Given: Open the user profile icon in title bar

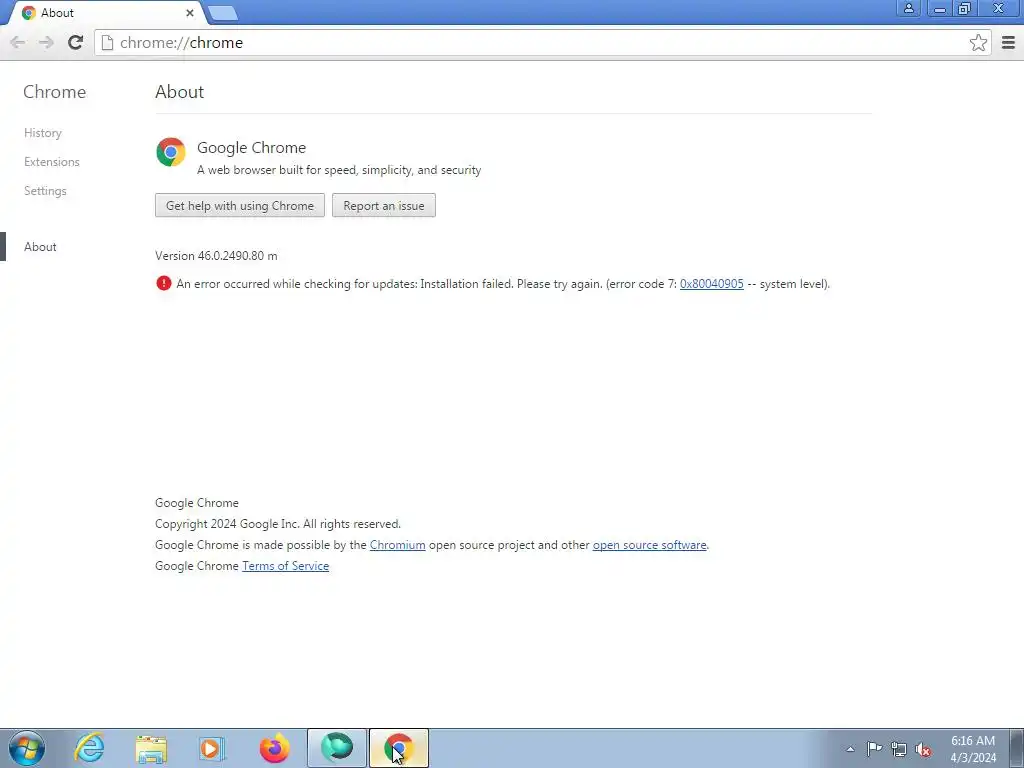Looking at the screenshot, I should coord(908,8).
